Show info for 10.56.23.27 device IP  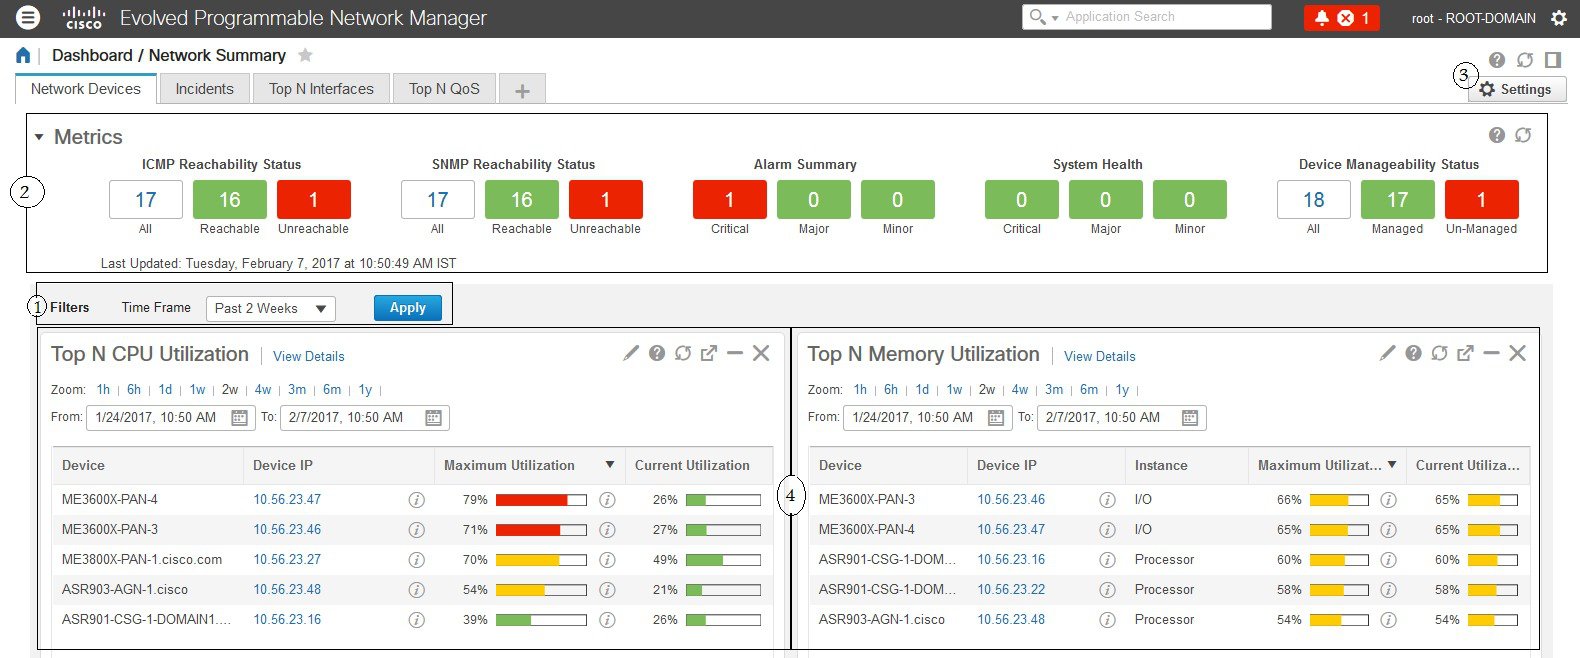click(417, 560)
